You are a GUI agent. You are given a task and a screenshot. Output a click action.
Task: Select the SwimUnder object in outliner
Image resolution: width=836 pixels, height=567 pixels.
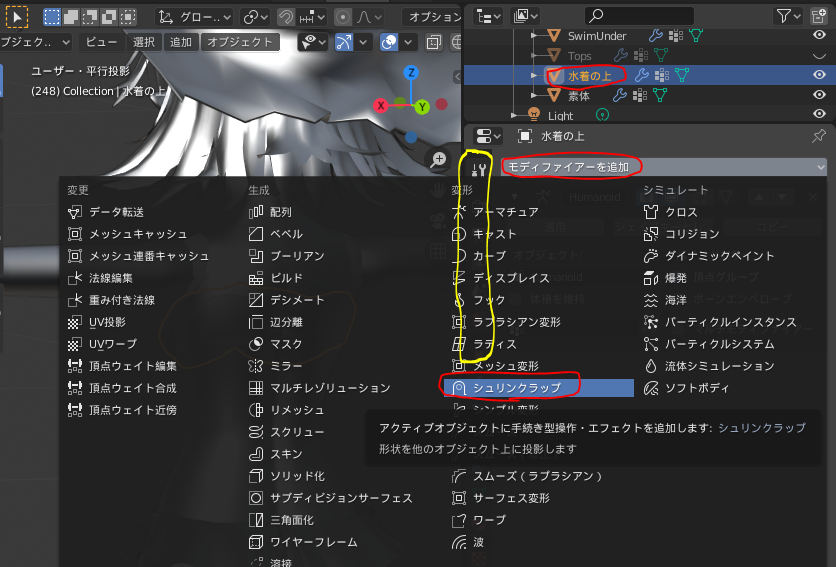[x=597, y=36]
